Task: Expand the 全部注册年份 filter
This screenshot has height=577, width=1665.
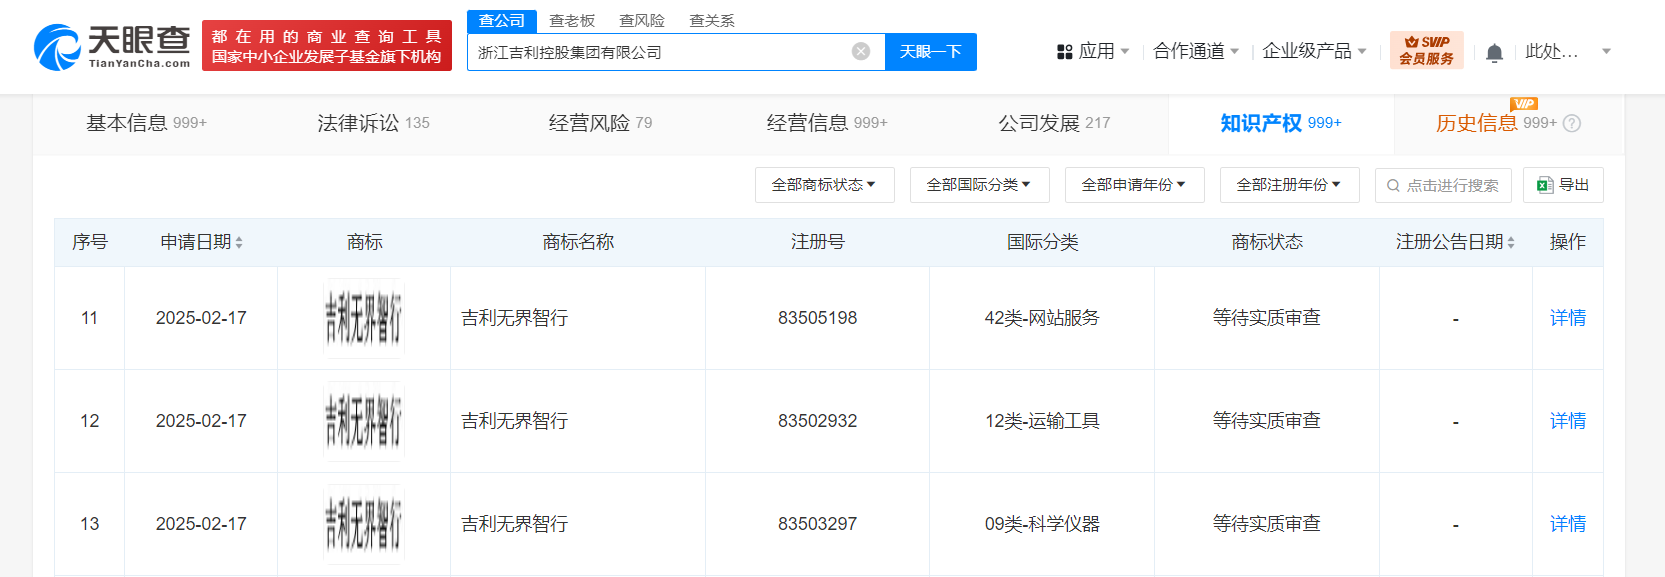Action: pyautogui.click(x=1289, y=185)
